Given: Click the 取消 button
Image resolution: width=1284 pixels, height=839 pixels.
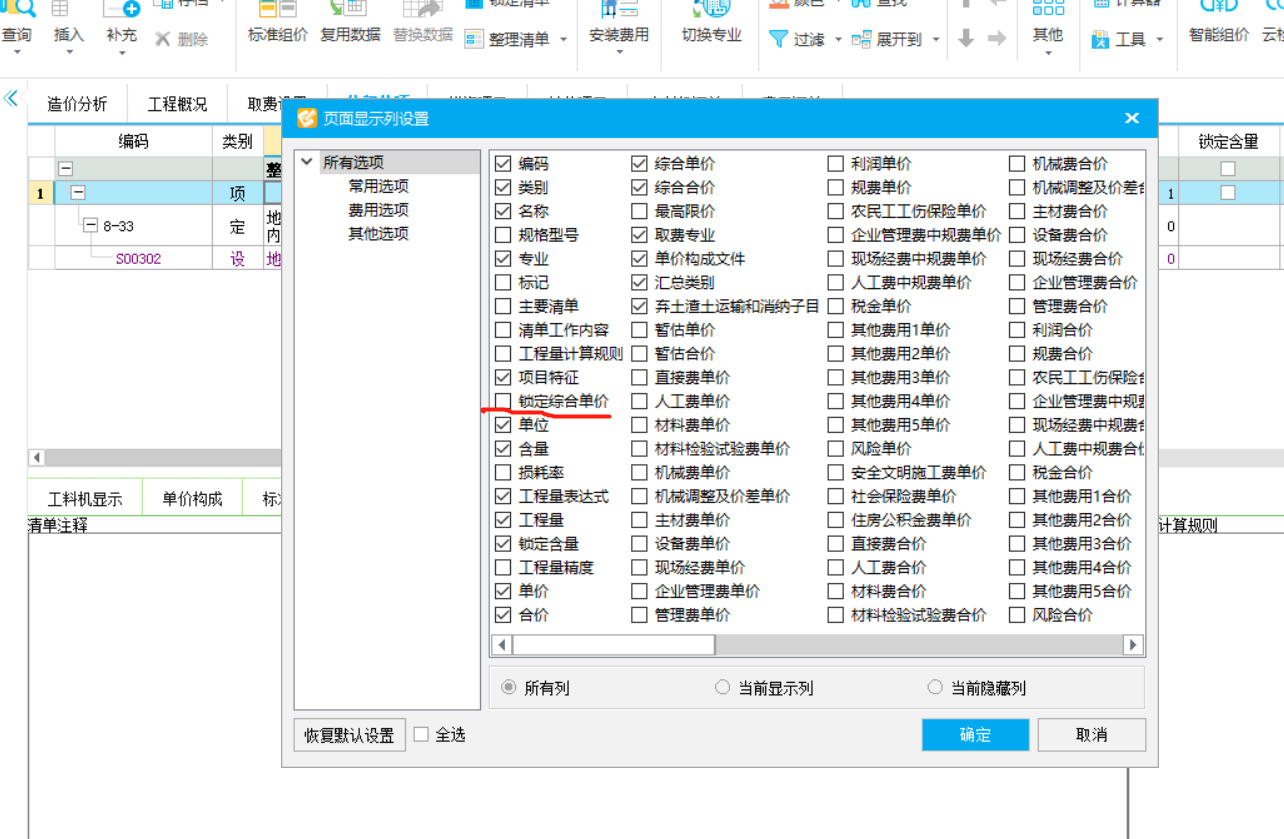Looking at the screenshot, I should click(x=1092, y=735).
